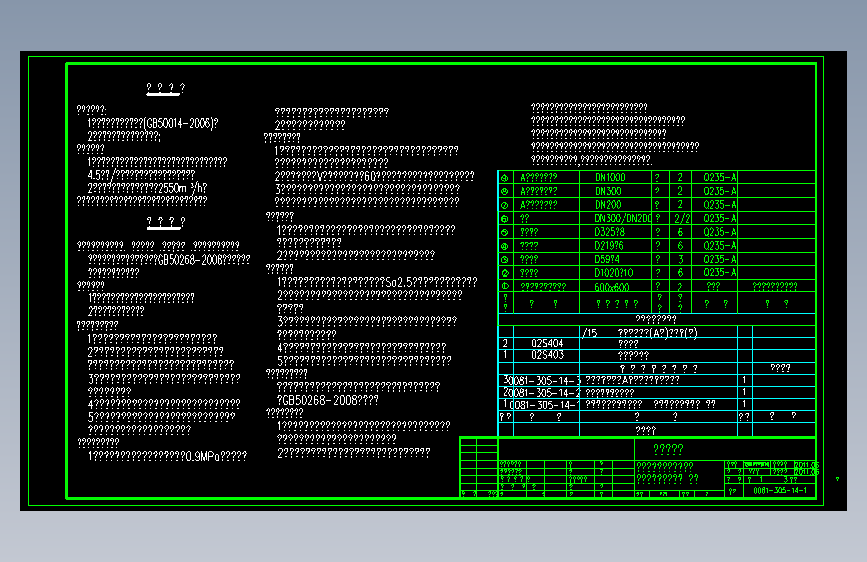This screenshot has width=867, height=562.
Task: Click drawing number 025404
Action: pos(547,344)
